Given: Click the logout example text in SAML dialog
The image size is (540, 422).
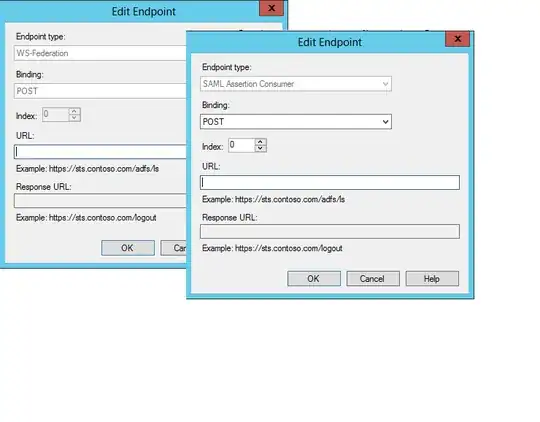Looking at the screenshot, I should [272, 248].
